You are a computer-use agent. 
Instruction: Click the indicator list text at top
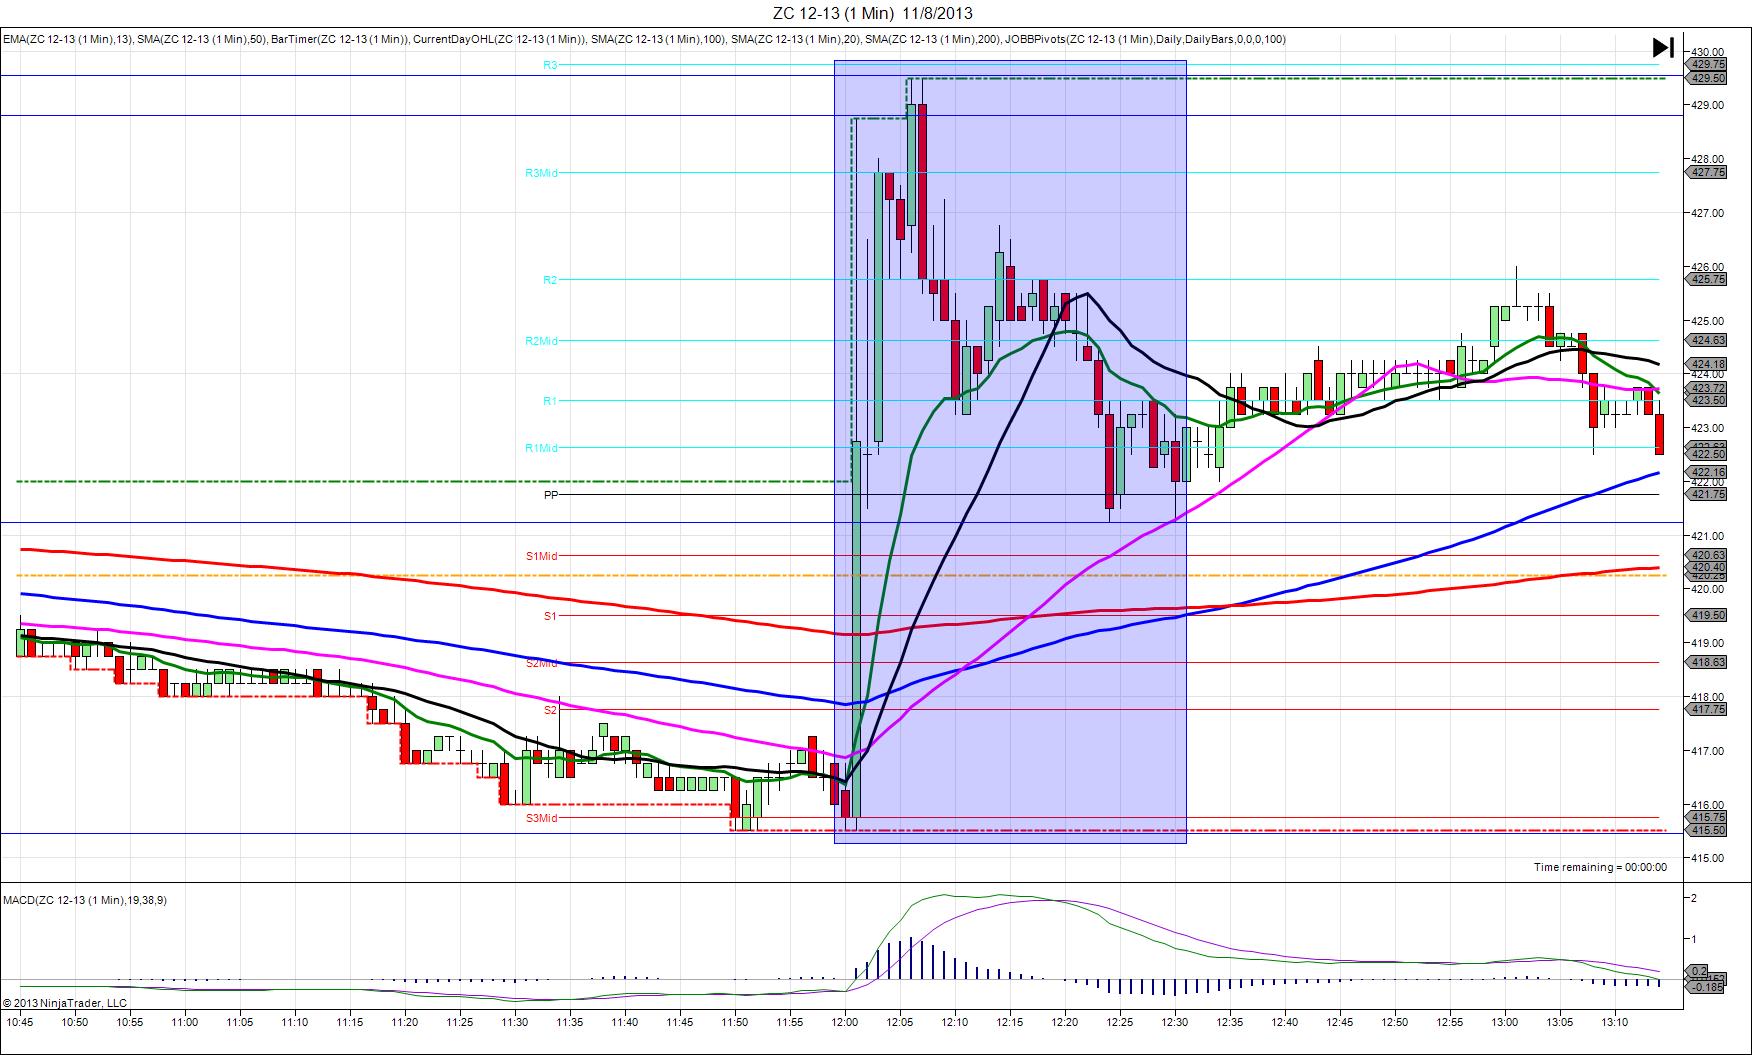(x=644, y=39)
